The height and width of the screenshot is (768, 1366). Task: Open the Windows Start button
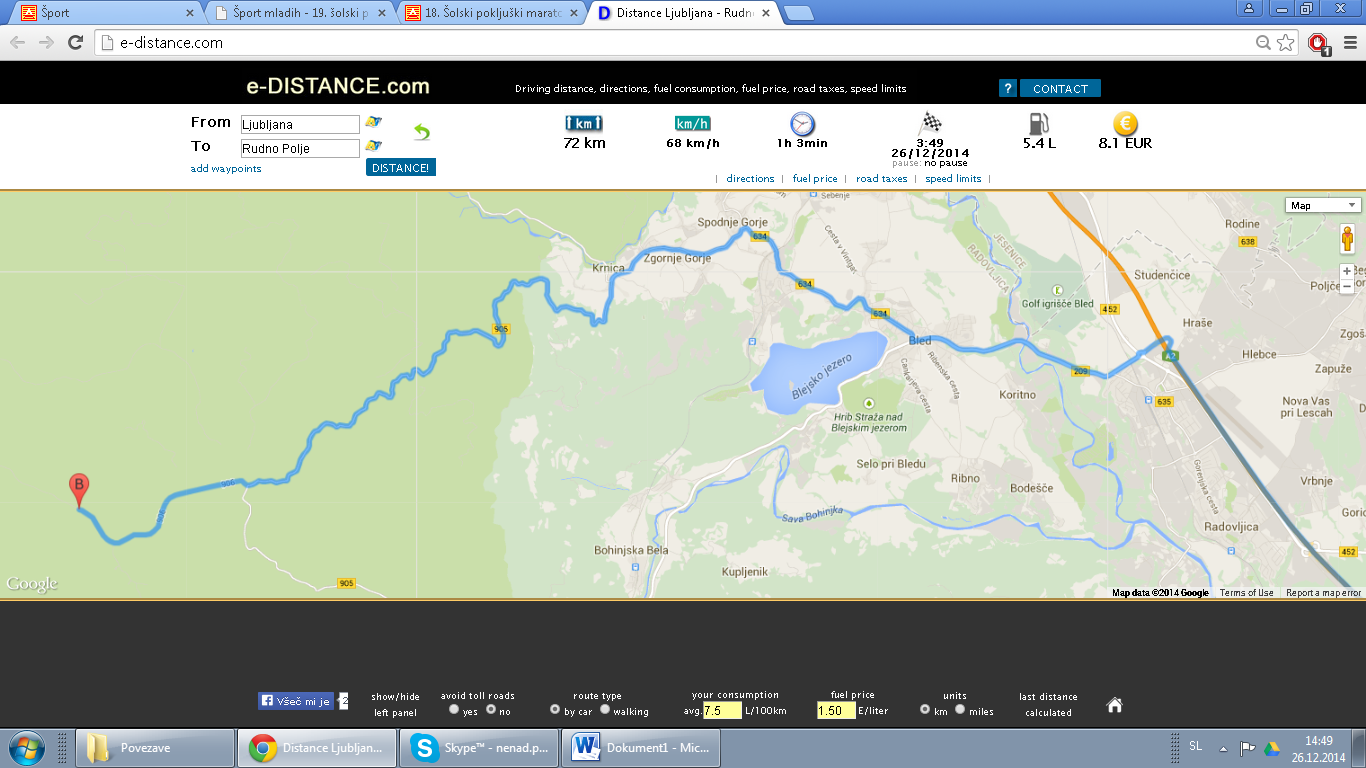click(x=26, y=747)
